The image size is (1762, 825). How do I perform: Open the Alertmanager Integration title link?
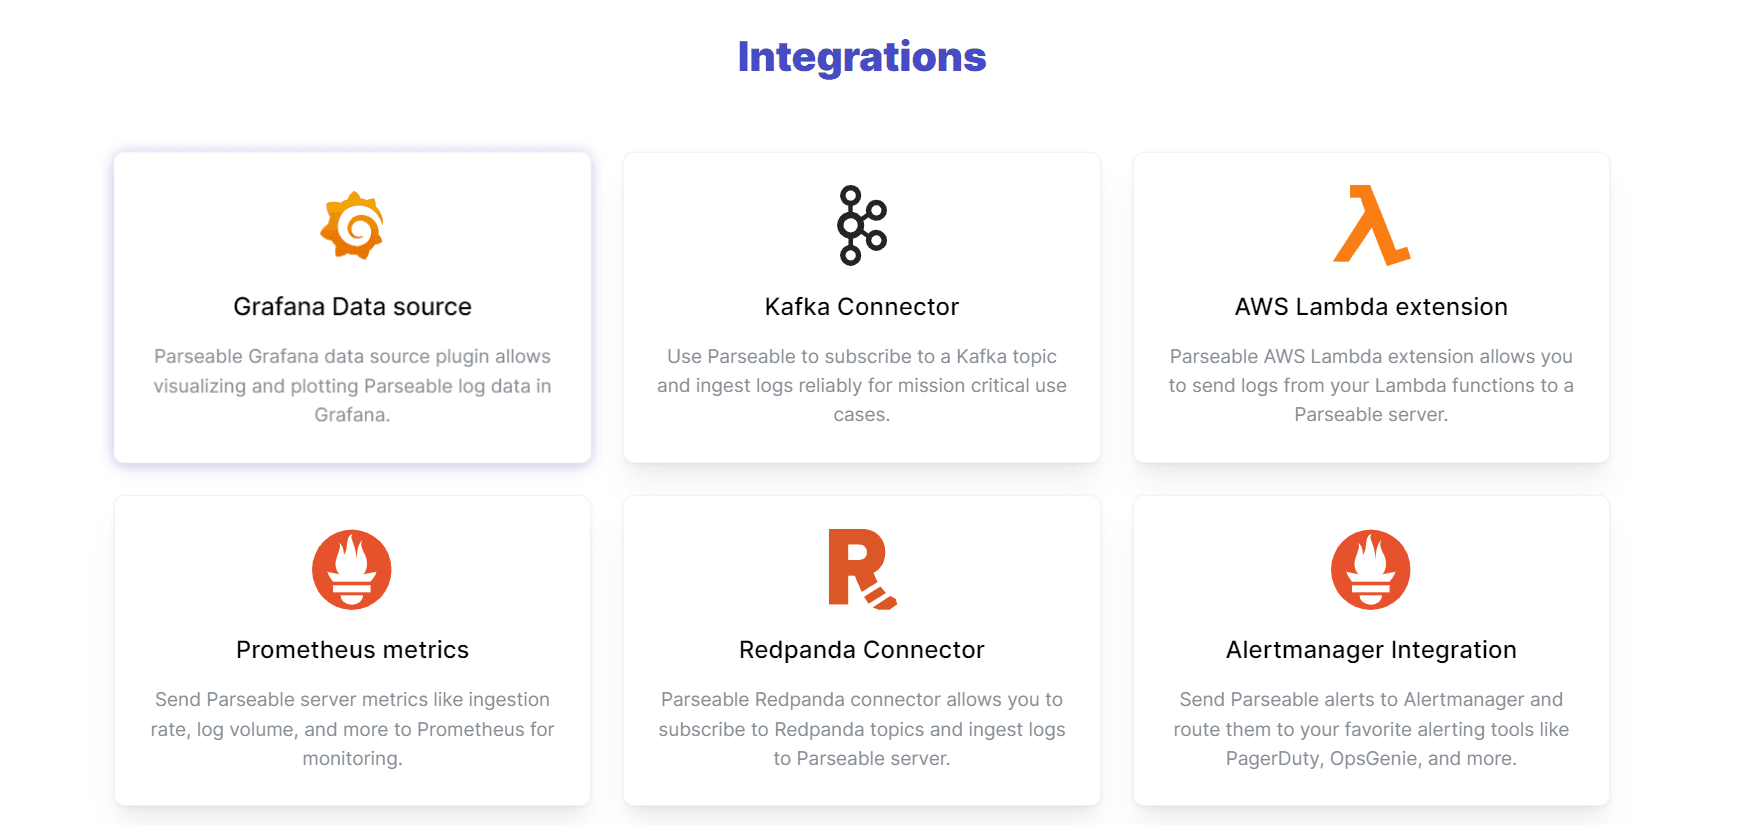tap(1371, 650)
